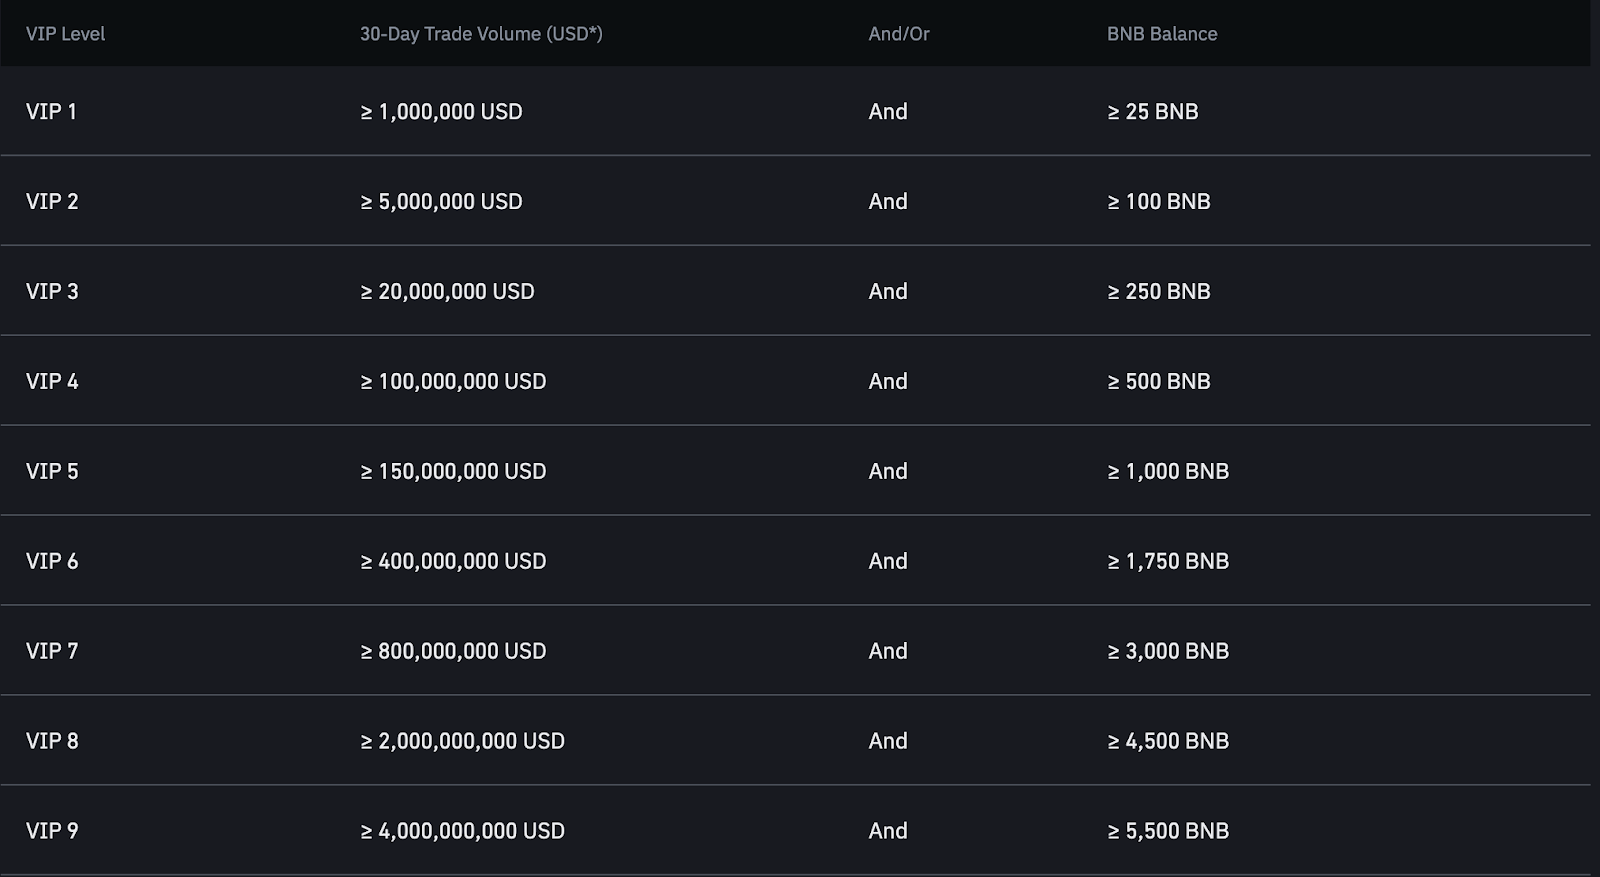Select the VIP 4 row label
Screen dimensions: 1600x877
click(52, 382)
